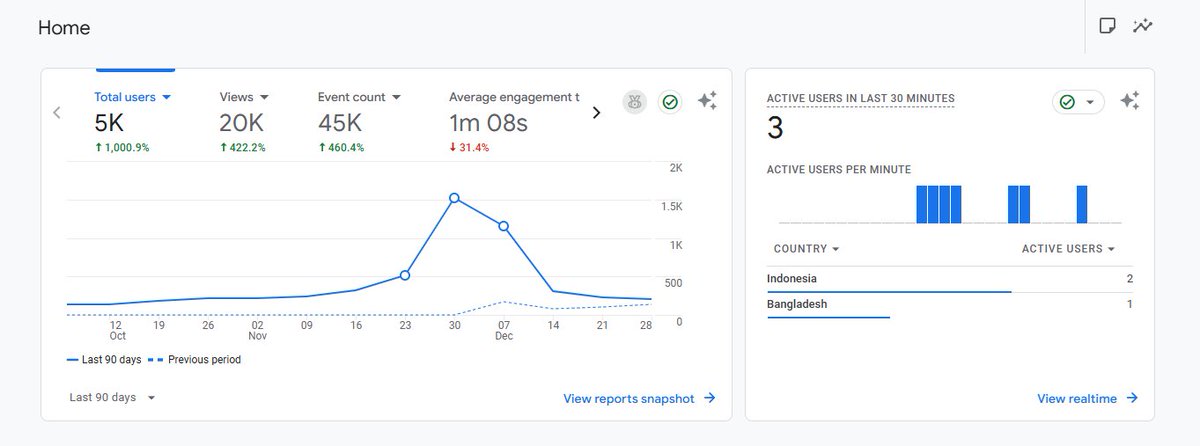Click the chart data point at Nov 23
The width and height of the screenshot is (1200, 446).
[405, 275]
